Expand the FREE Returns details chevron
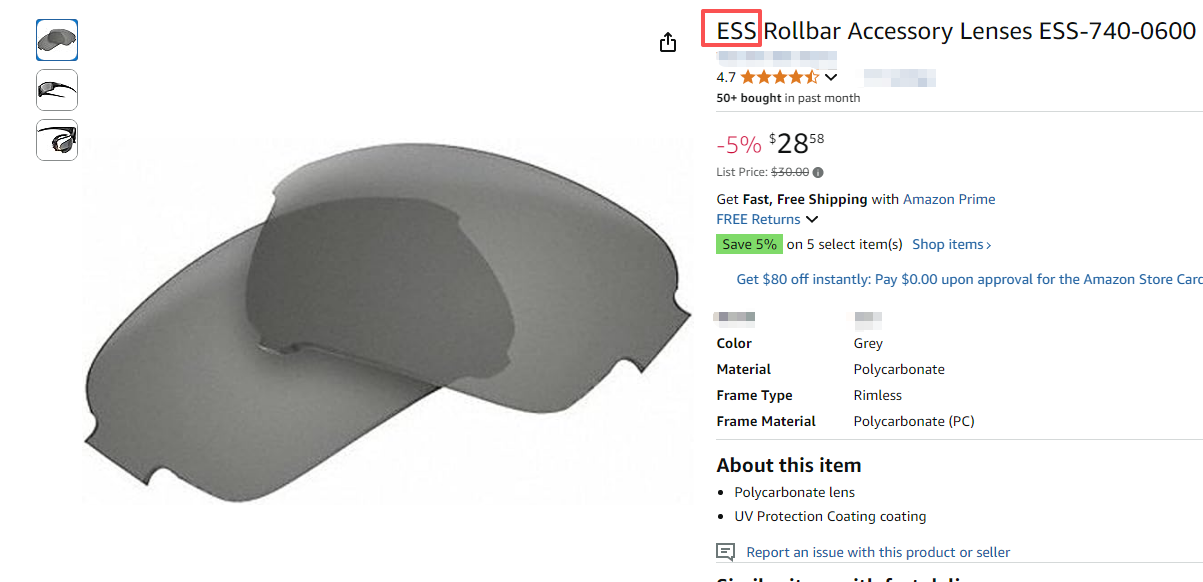1203x582 pixels. [x=812, y=220]
